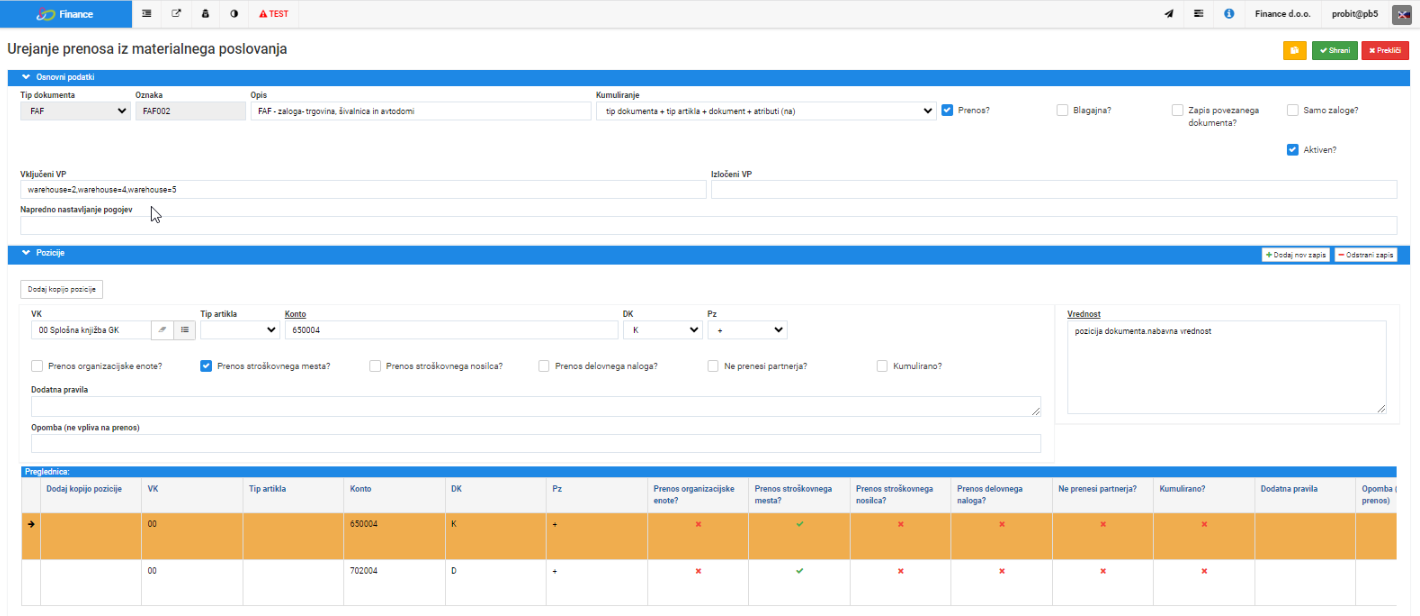Image resolution: width=1420 pixels, height=616 pixels.
Task: Click the paper plane icon in header
Action: coord(1169,14)
